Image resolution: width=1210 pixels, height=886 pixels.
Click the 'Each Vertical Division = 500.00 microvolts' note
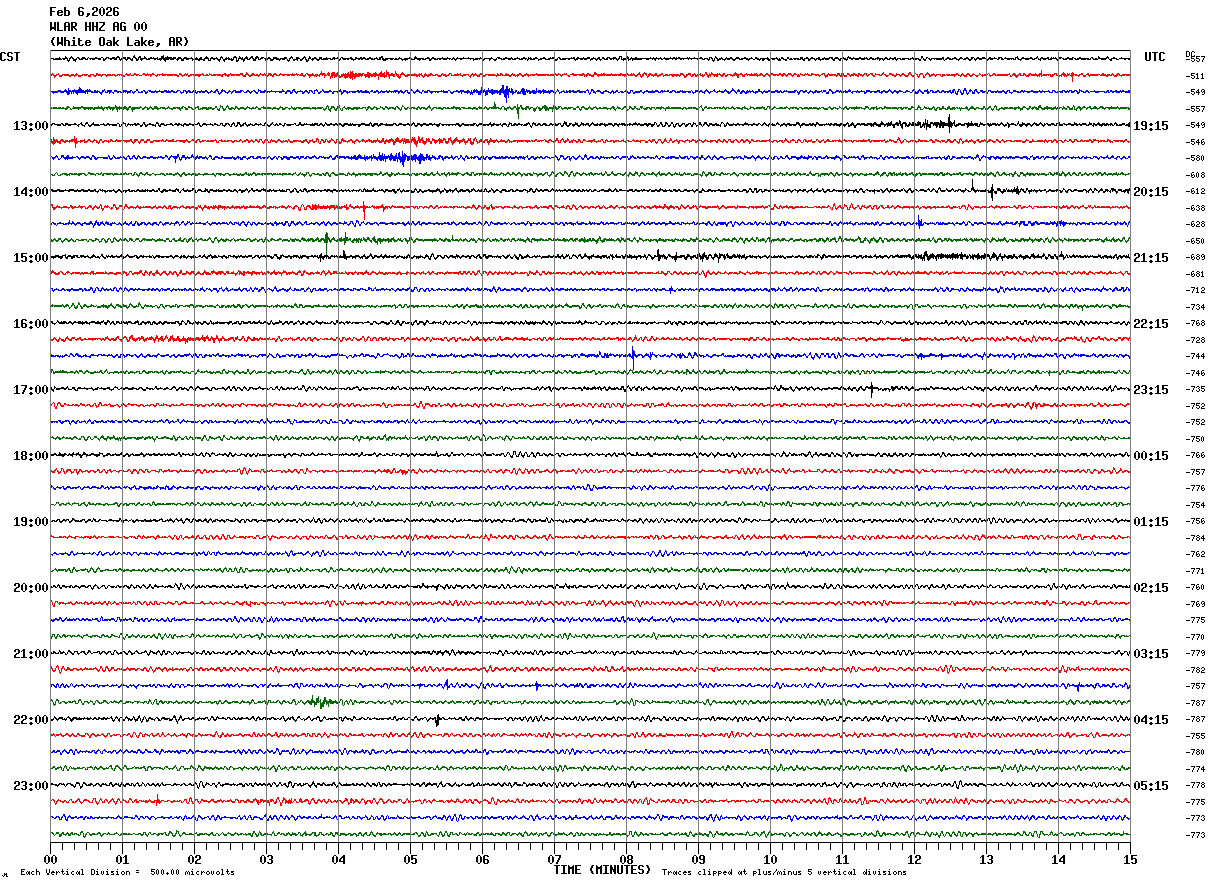pyautogui.click(x=127, y=873)
